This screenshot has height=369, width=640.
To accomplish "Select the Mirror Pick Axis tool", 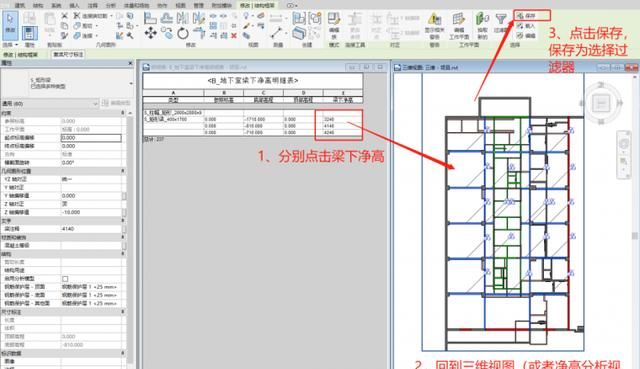I will pyautogui.click(x=182, y=18).
